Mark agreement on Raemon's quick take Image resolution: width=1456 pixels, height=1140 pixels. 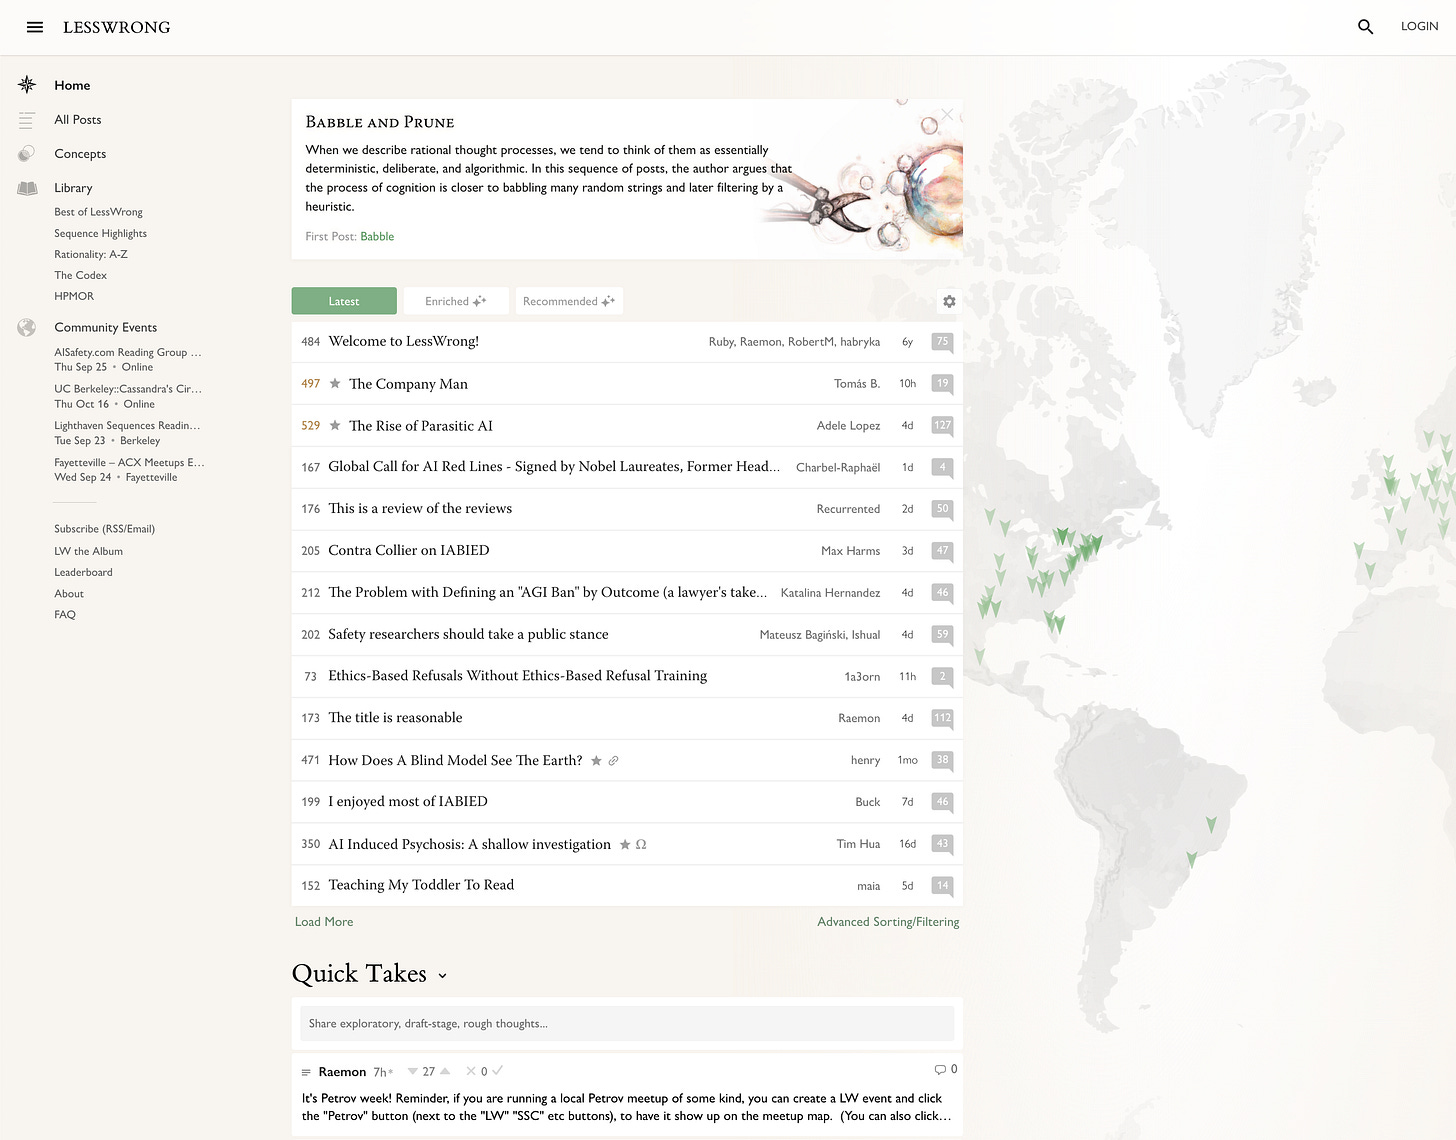(498, 1071)
